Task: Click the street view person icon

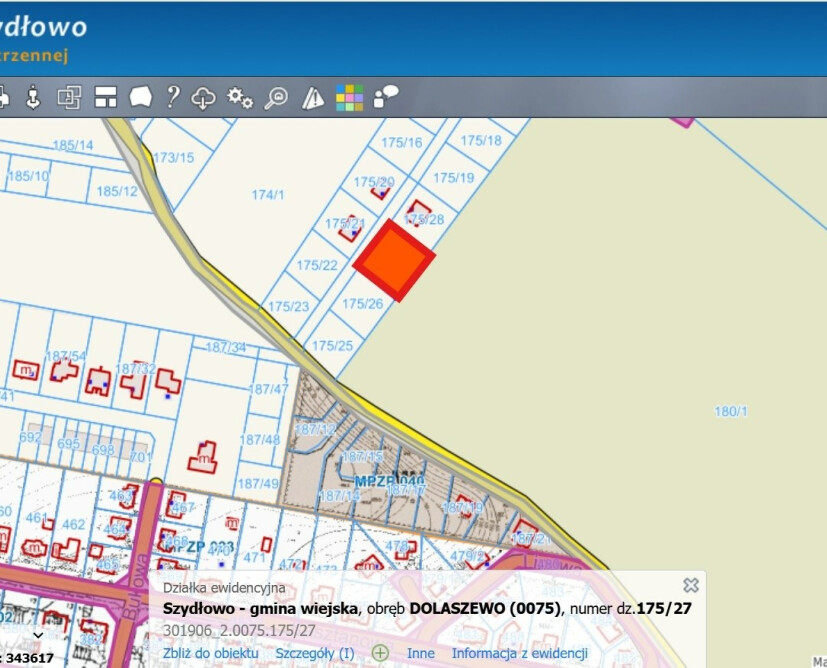Action: pos(33,97)
